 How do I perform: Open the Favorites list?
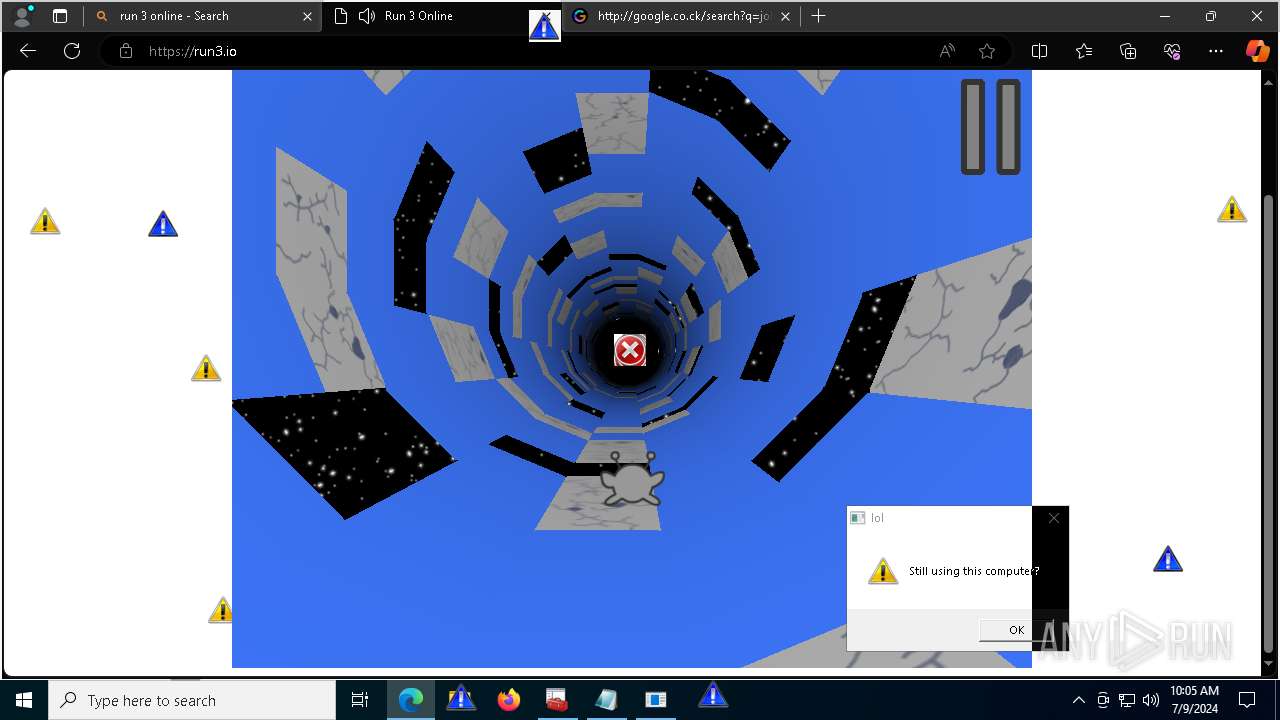[x=1084, y=51]
